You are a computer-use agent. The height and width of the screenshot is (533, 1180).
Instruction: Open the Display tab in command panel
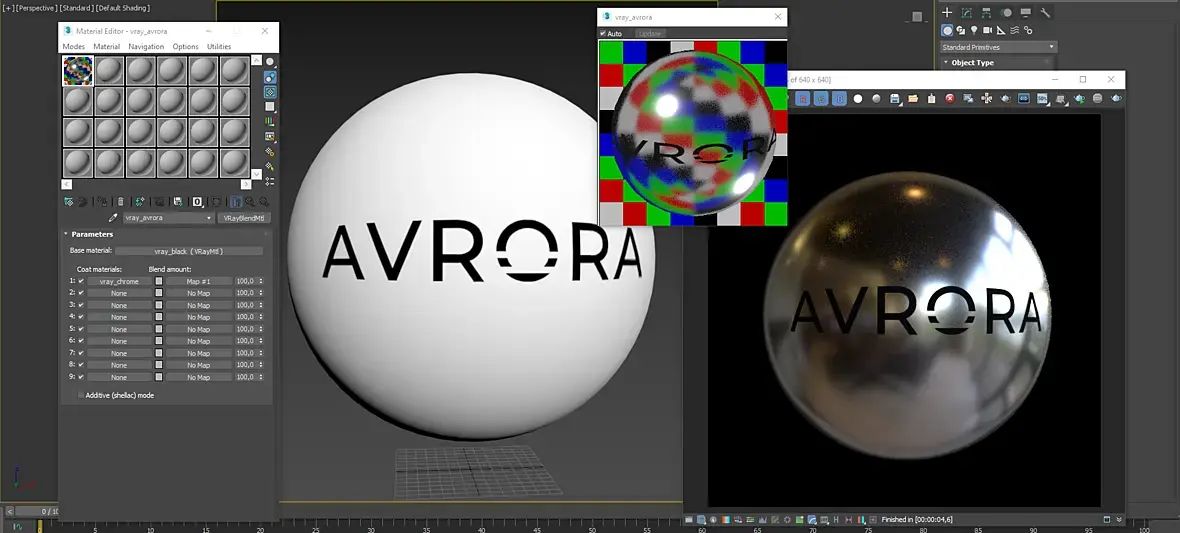point(1026,12)
